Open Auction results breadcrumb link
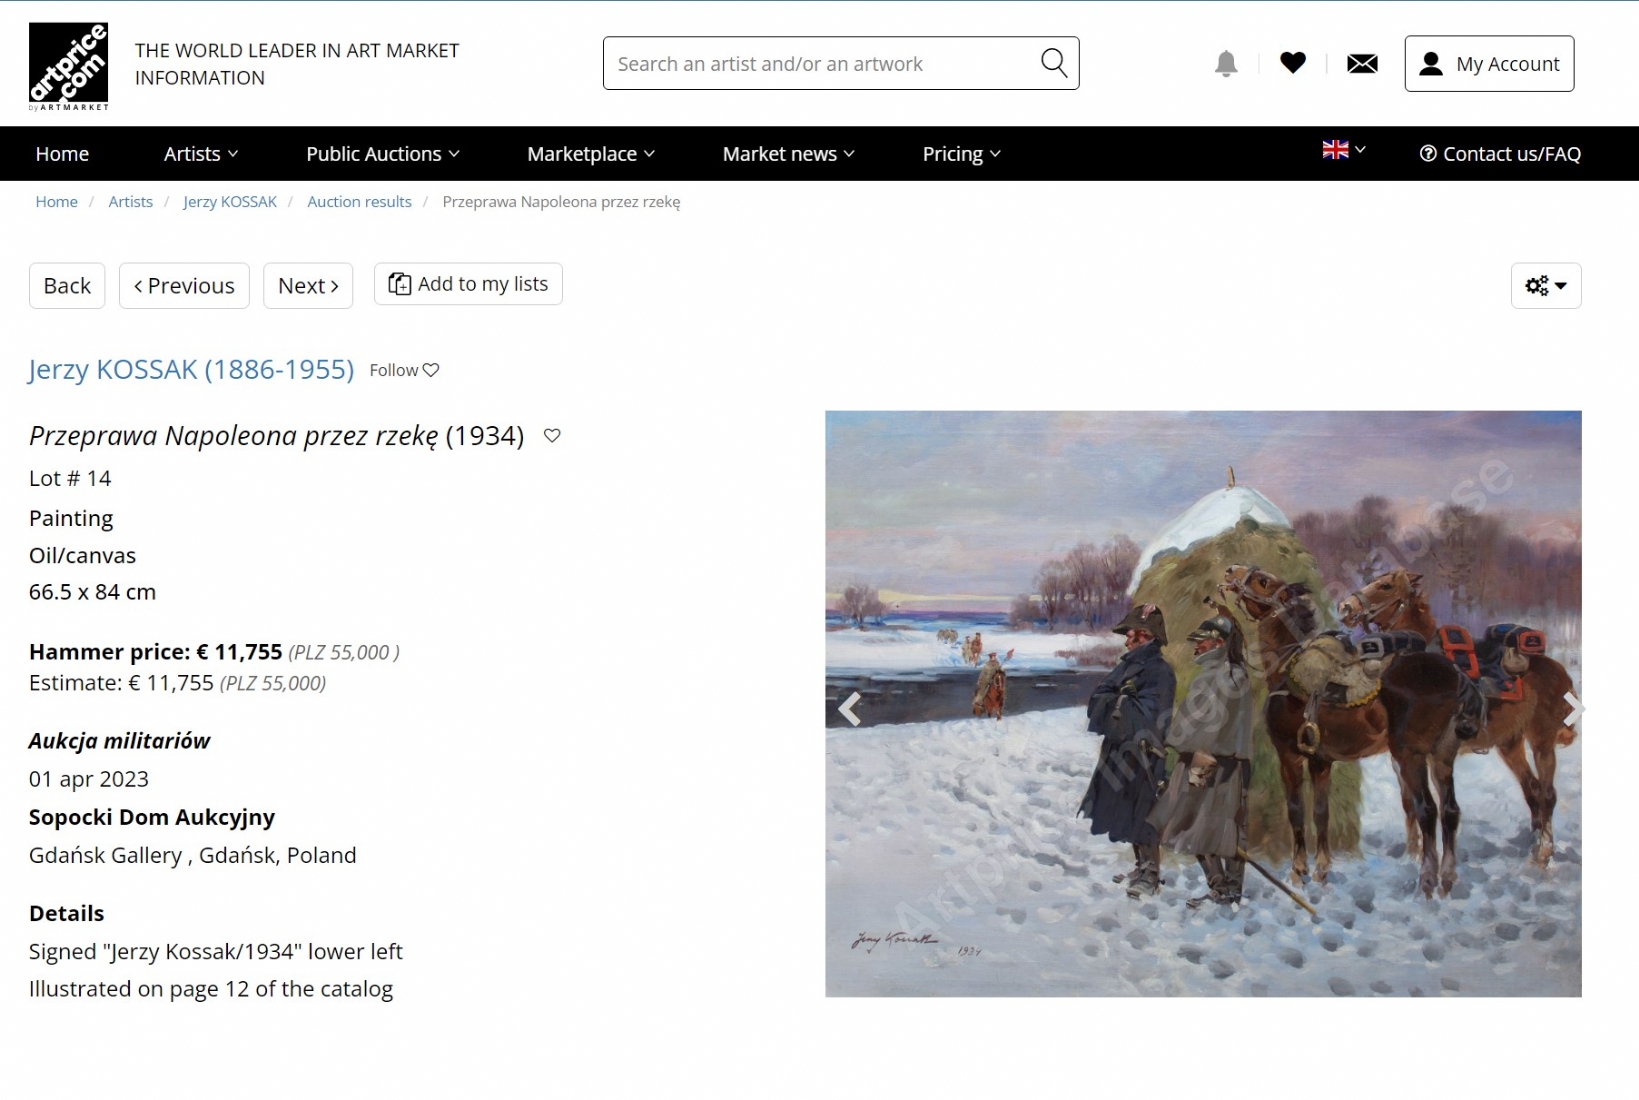 coord(359,202)
